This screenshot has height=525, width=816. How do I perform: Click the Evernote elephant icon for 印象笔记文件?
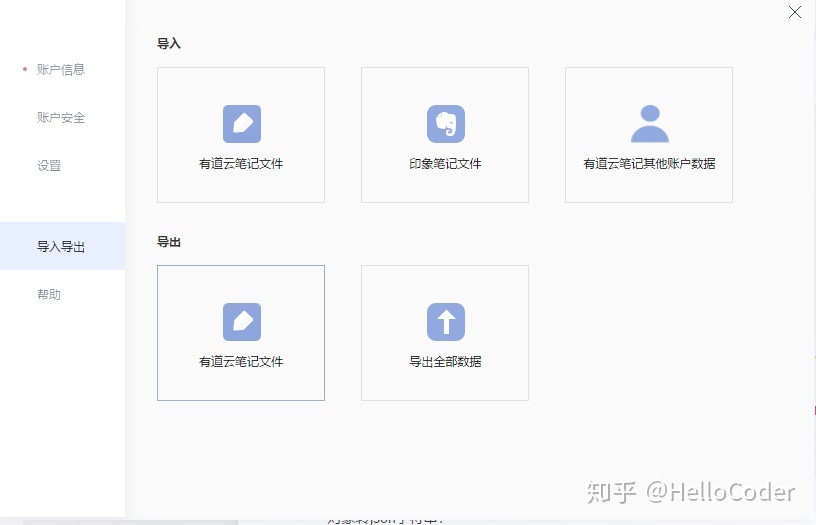[446, 124]
